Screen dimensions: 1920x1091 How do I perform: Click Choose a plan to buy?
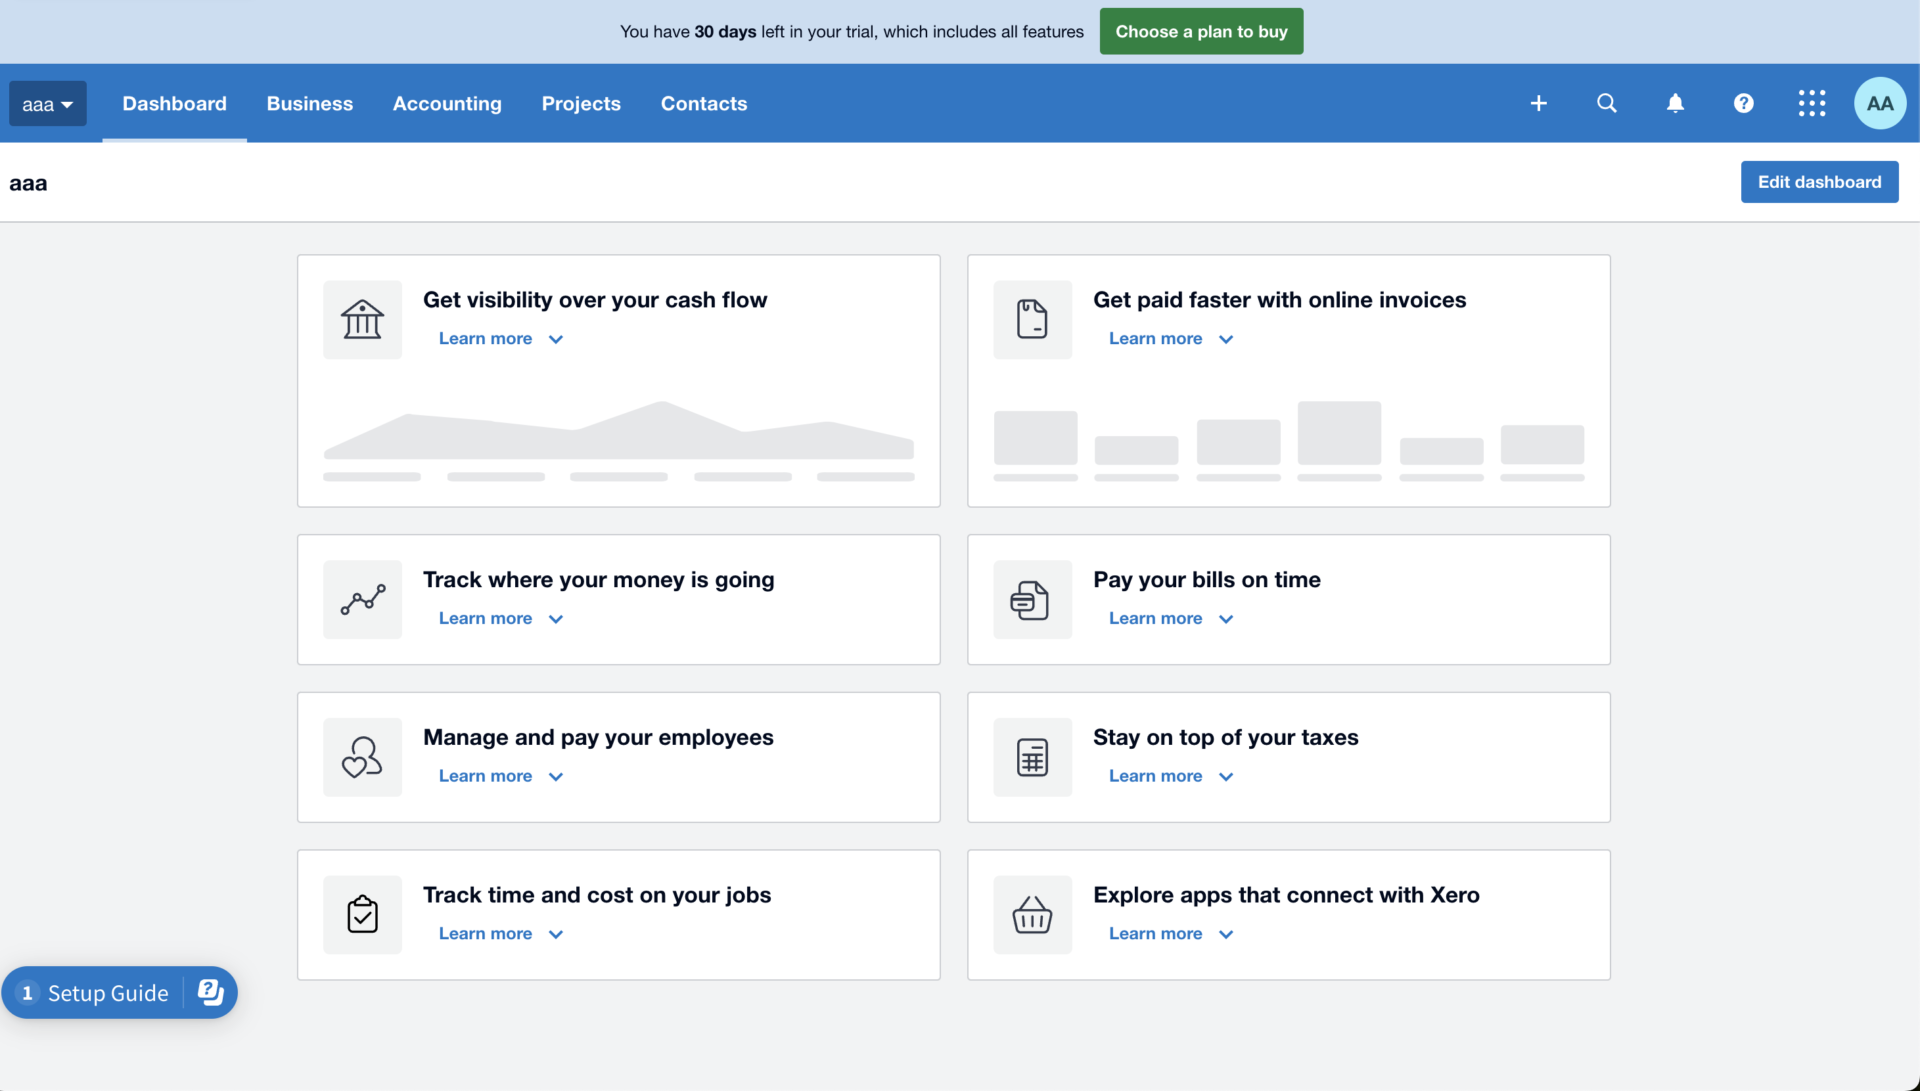click(1201, 32)
